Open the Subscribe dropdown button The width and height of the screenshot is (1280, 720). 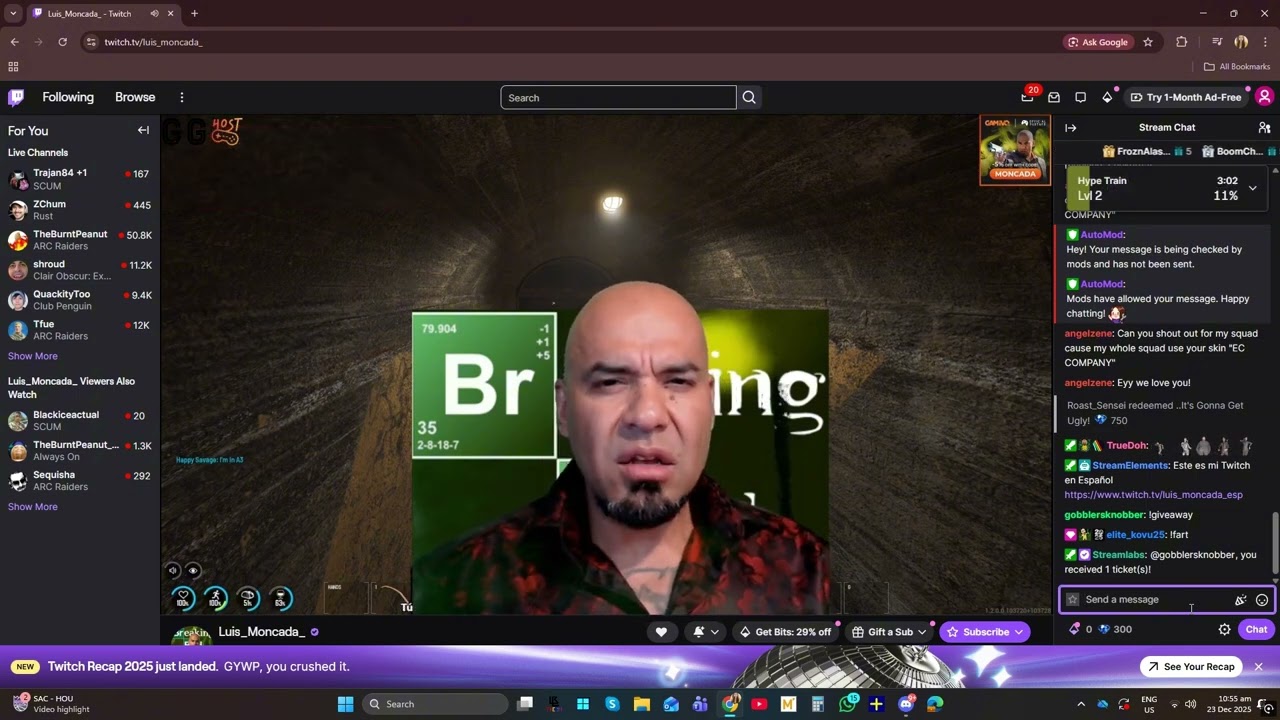[985, 632]
